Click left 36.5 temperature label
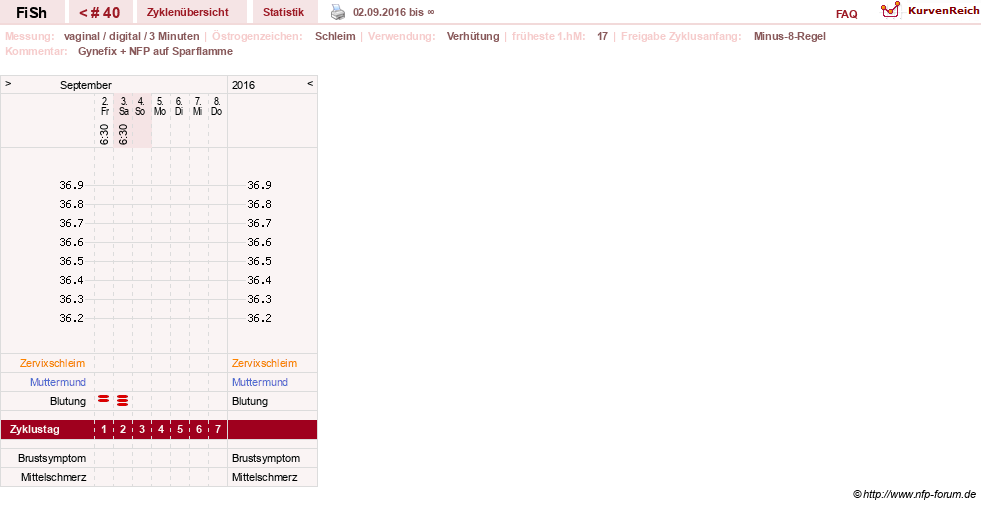The width and height of the screenshot is (981, 506). tap(71, 261)
